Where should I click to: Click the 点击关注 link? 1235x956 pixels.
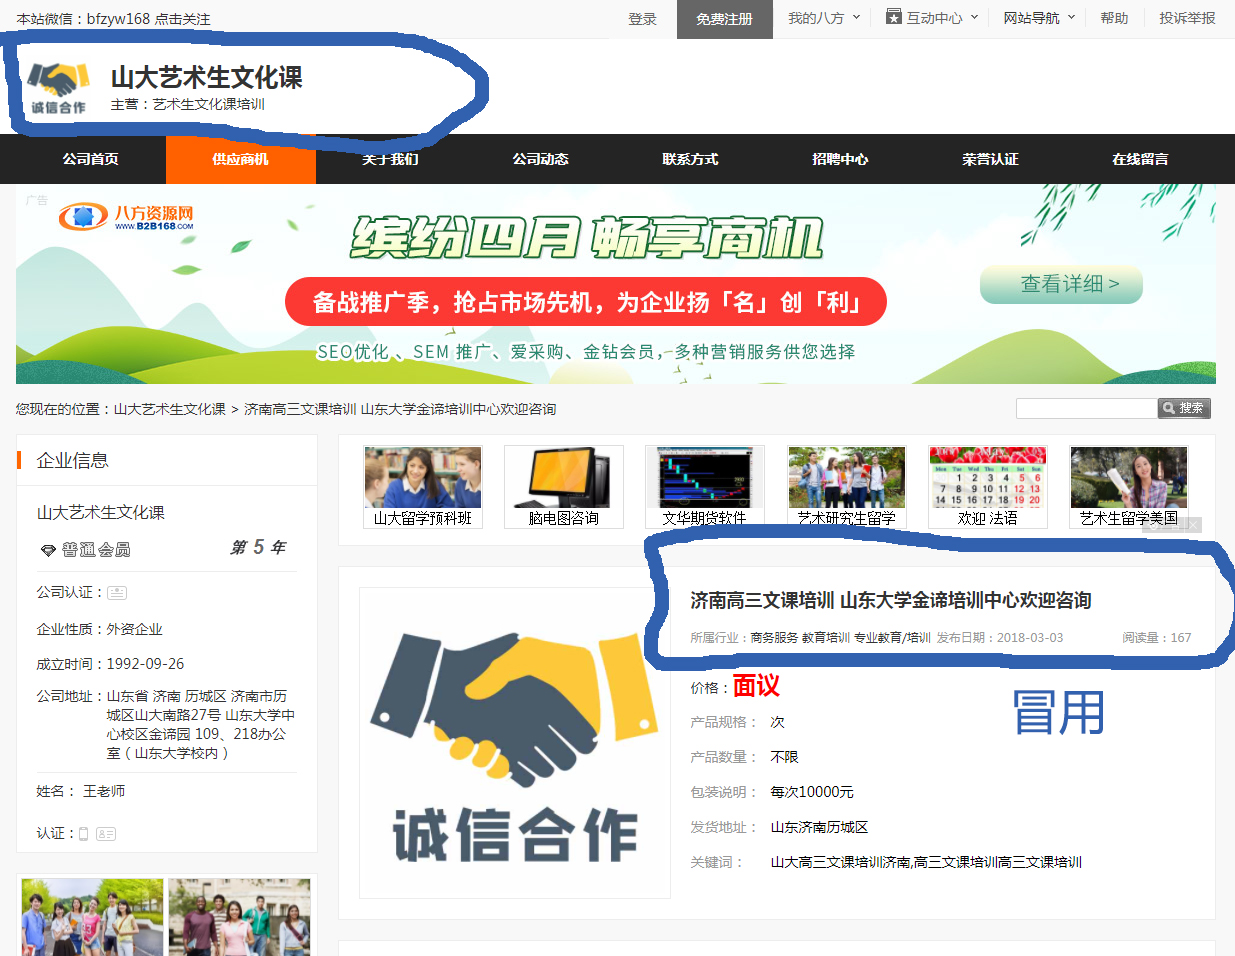(x=183, y=19)
